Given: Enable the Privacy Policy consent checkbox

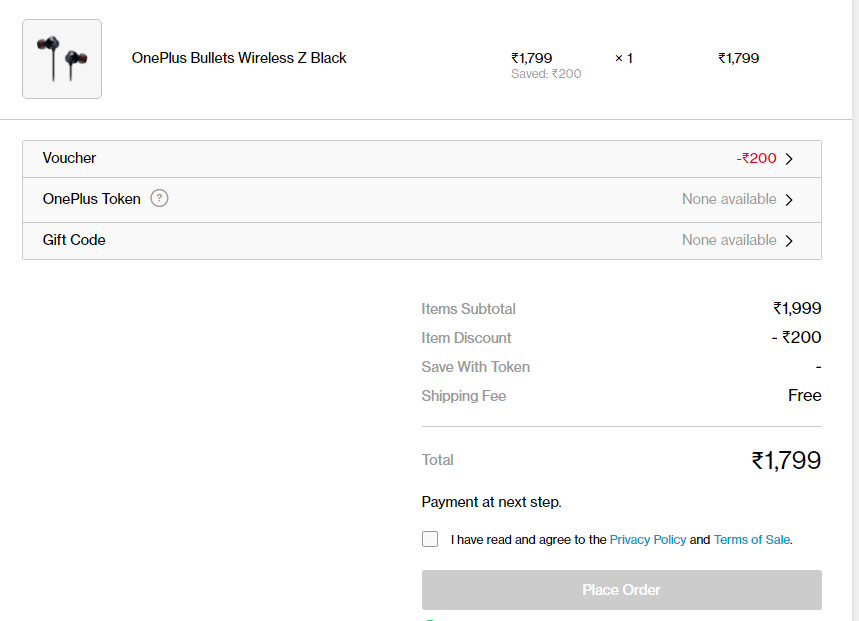Looking at the screenshot, I should click(430, 539).
